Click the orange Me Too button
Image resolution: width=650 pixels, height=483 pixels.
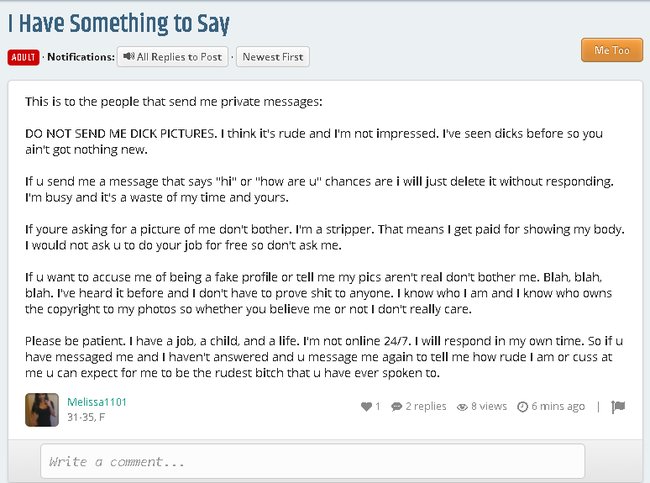click(612, 50)
